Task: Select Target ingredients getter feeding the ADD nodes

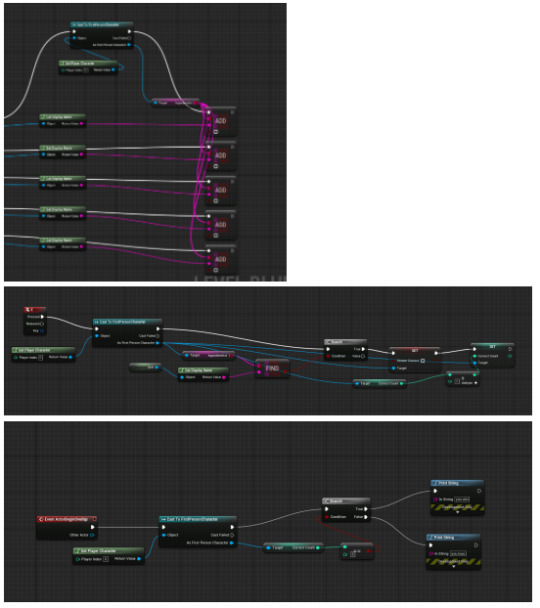Action: [176, 103]
